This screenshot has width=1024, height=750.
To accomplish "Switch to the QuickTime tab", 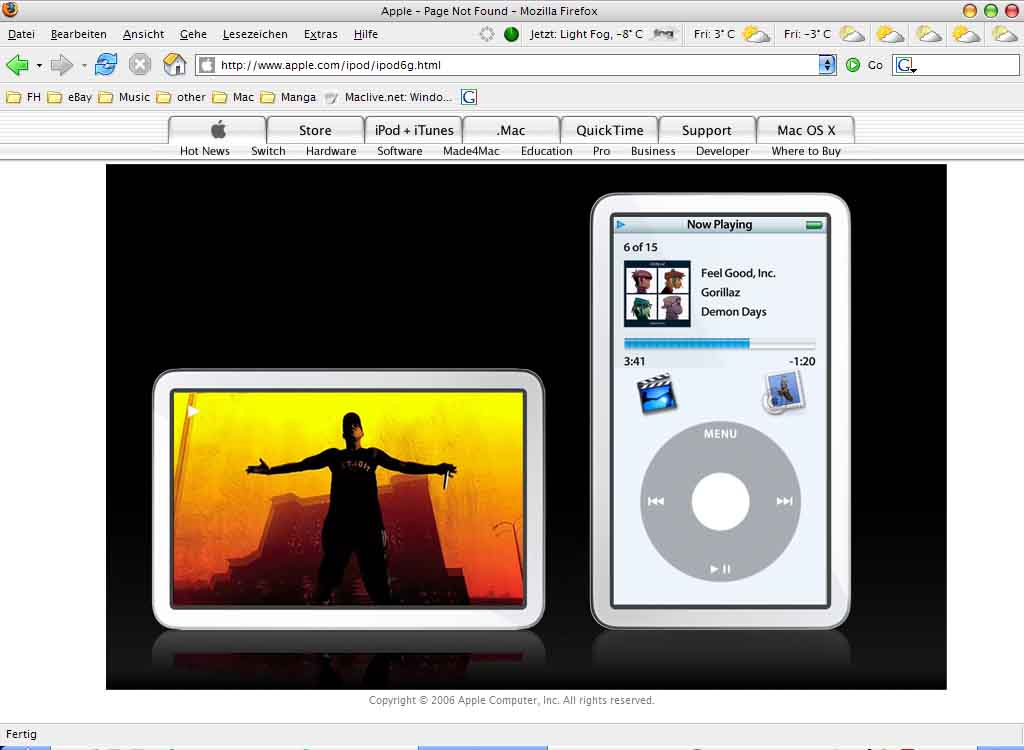I will coord(610,130).
